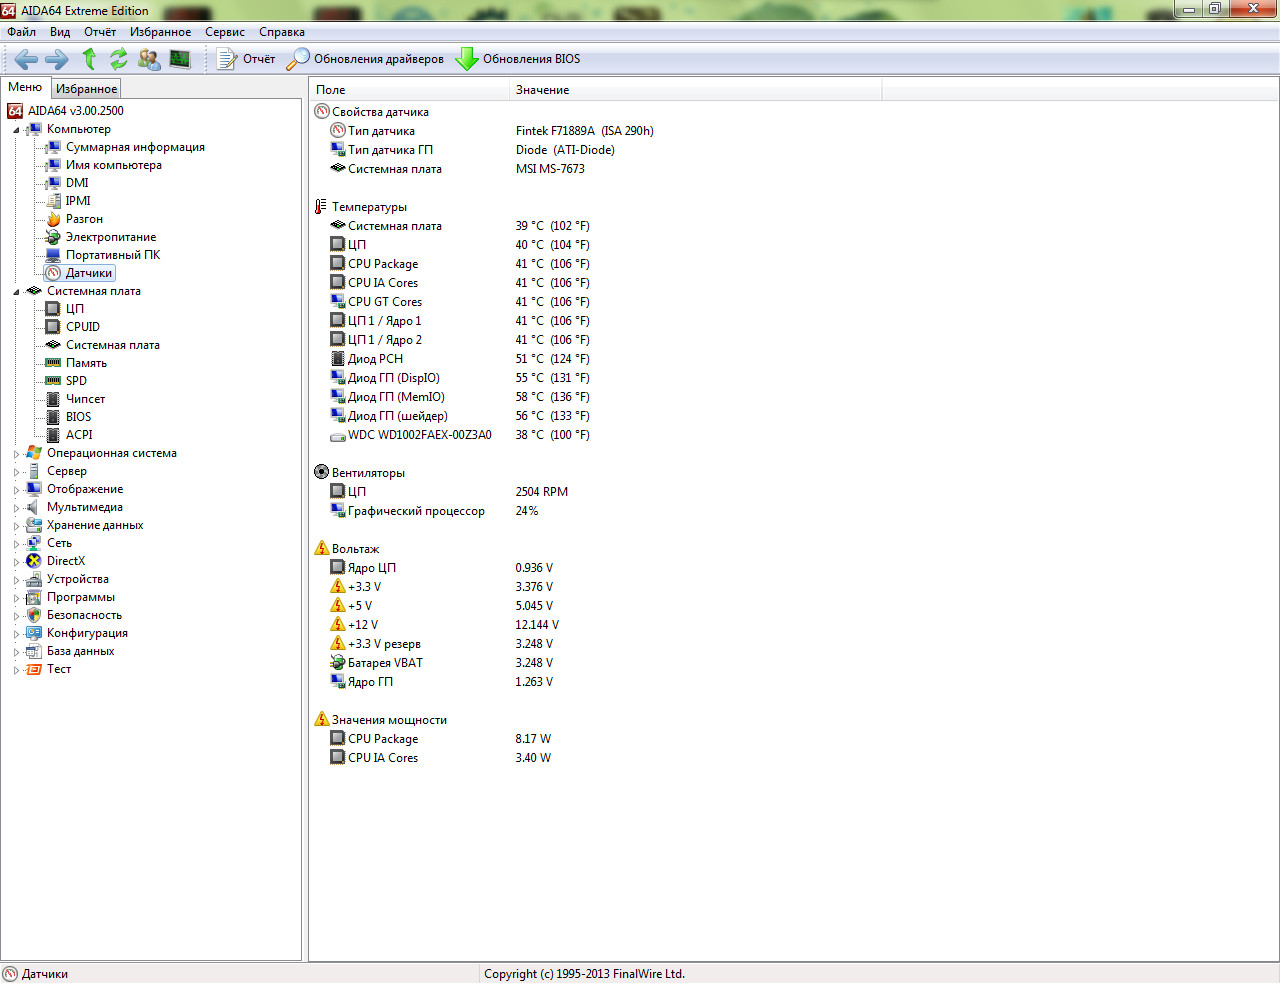Open the Справка menu

[x=282, y=32]
